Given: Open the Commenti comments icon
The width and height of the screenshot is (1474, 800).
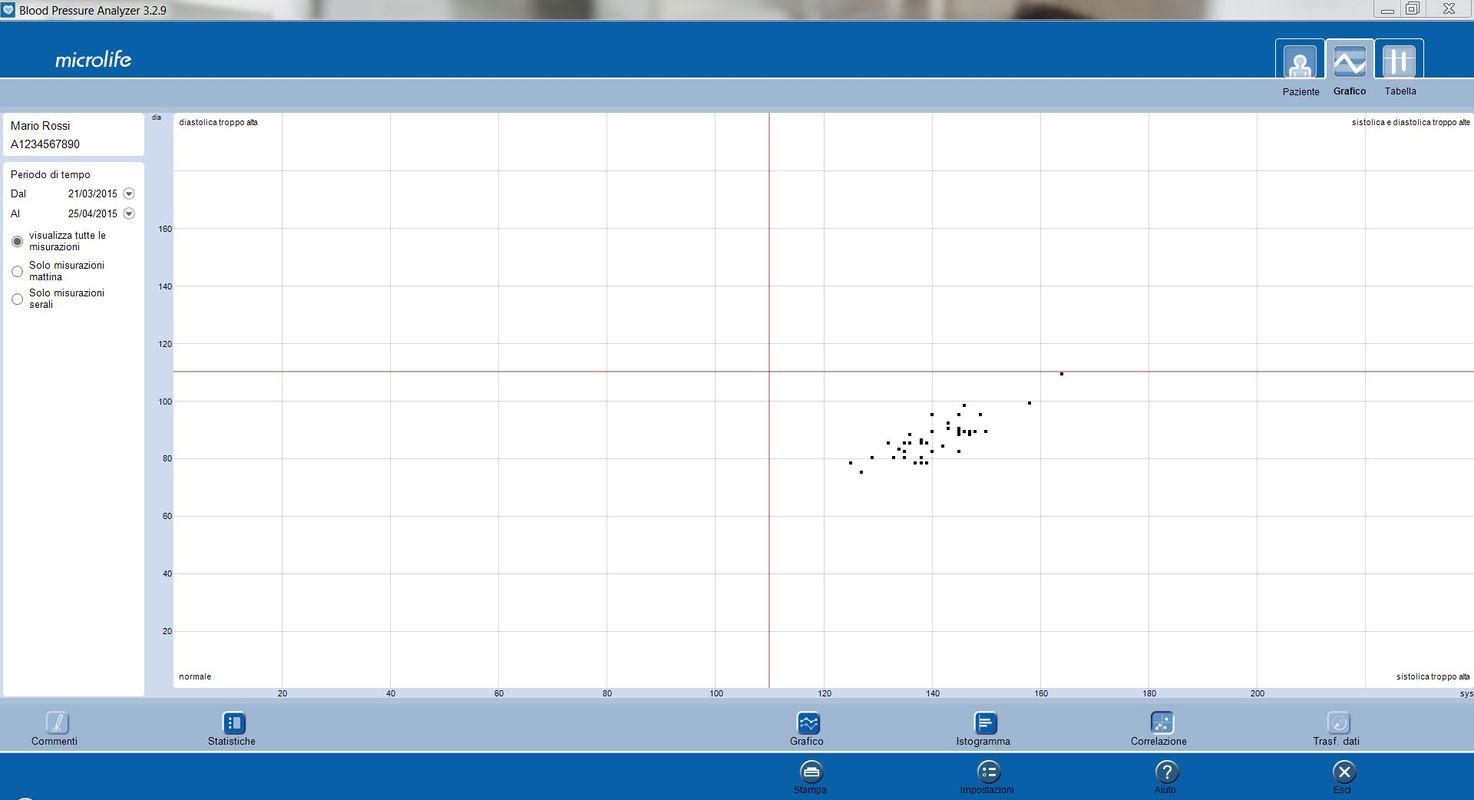Looking at the screenshot, I should 57,723.
